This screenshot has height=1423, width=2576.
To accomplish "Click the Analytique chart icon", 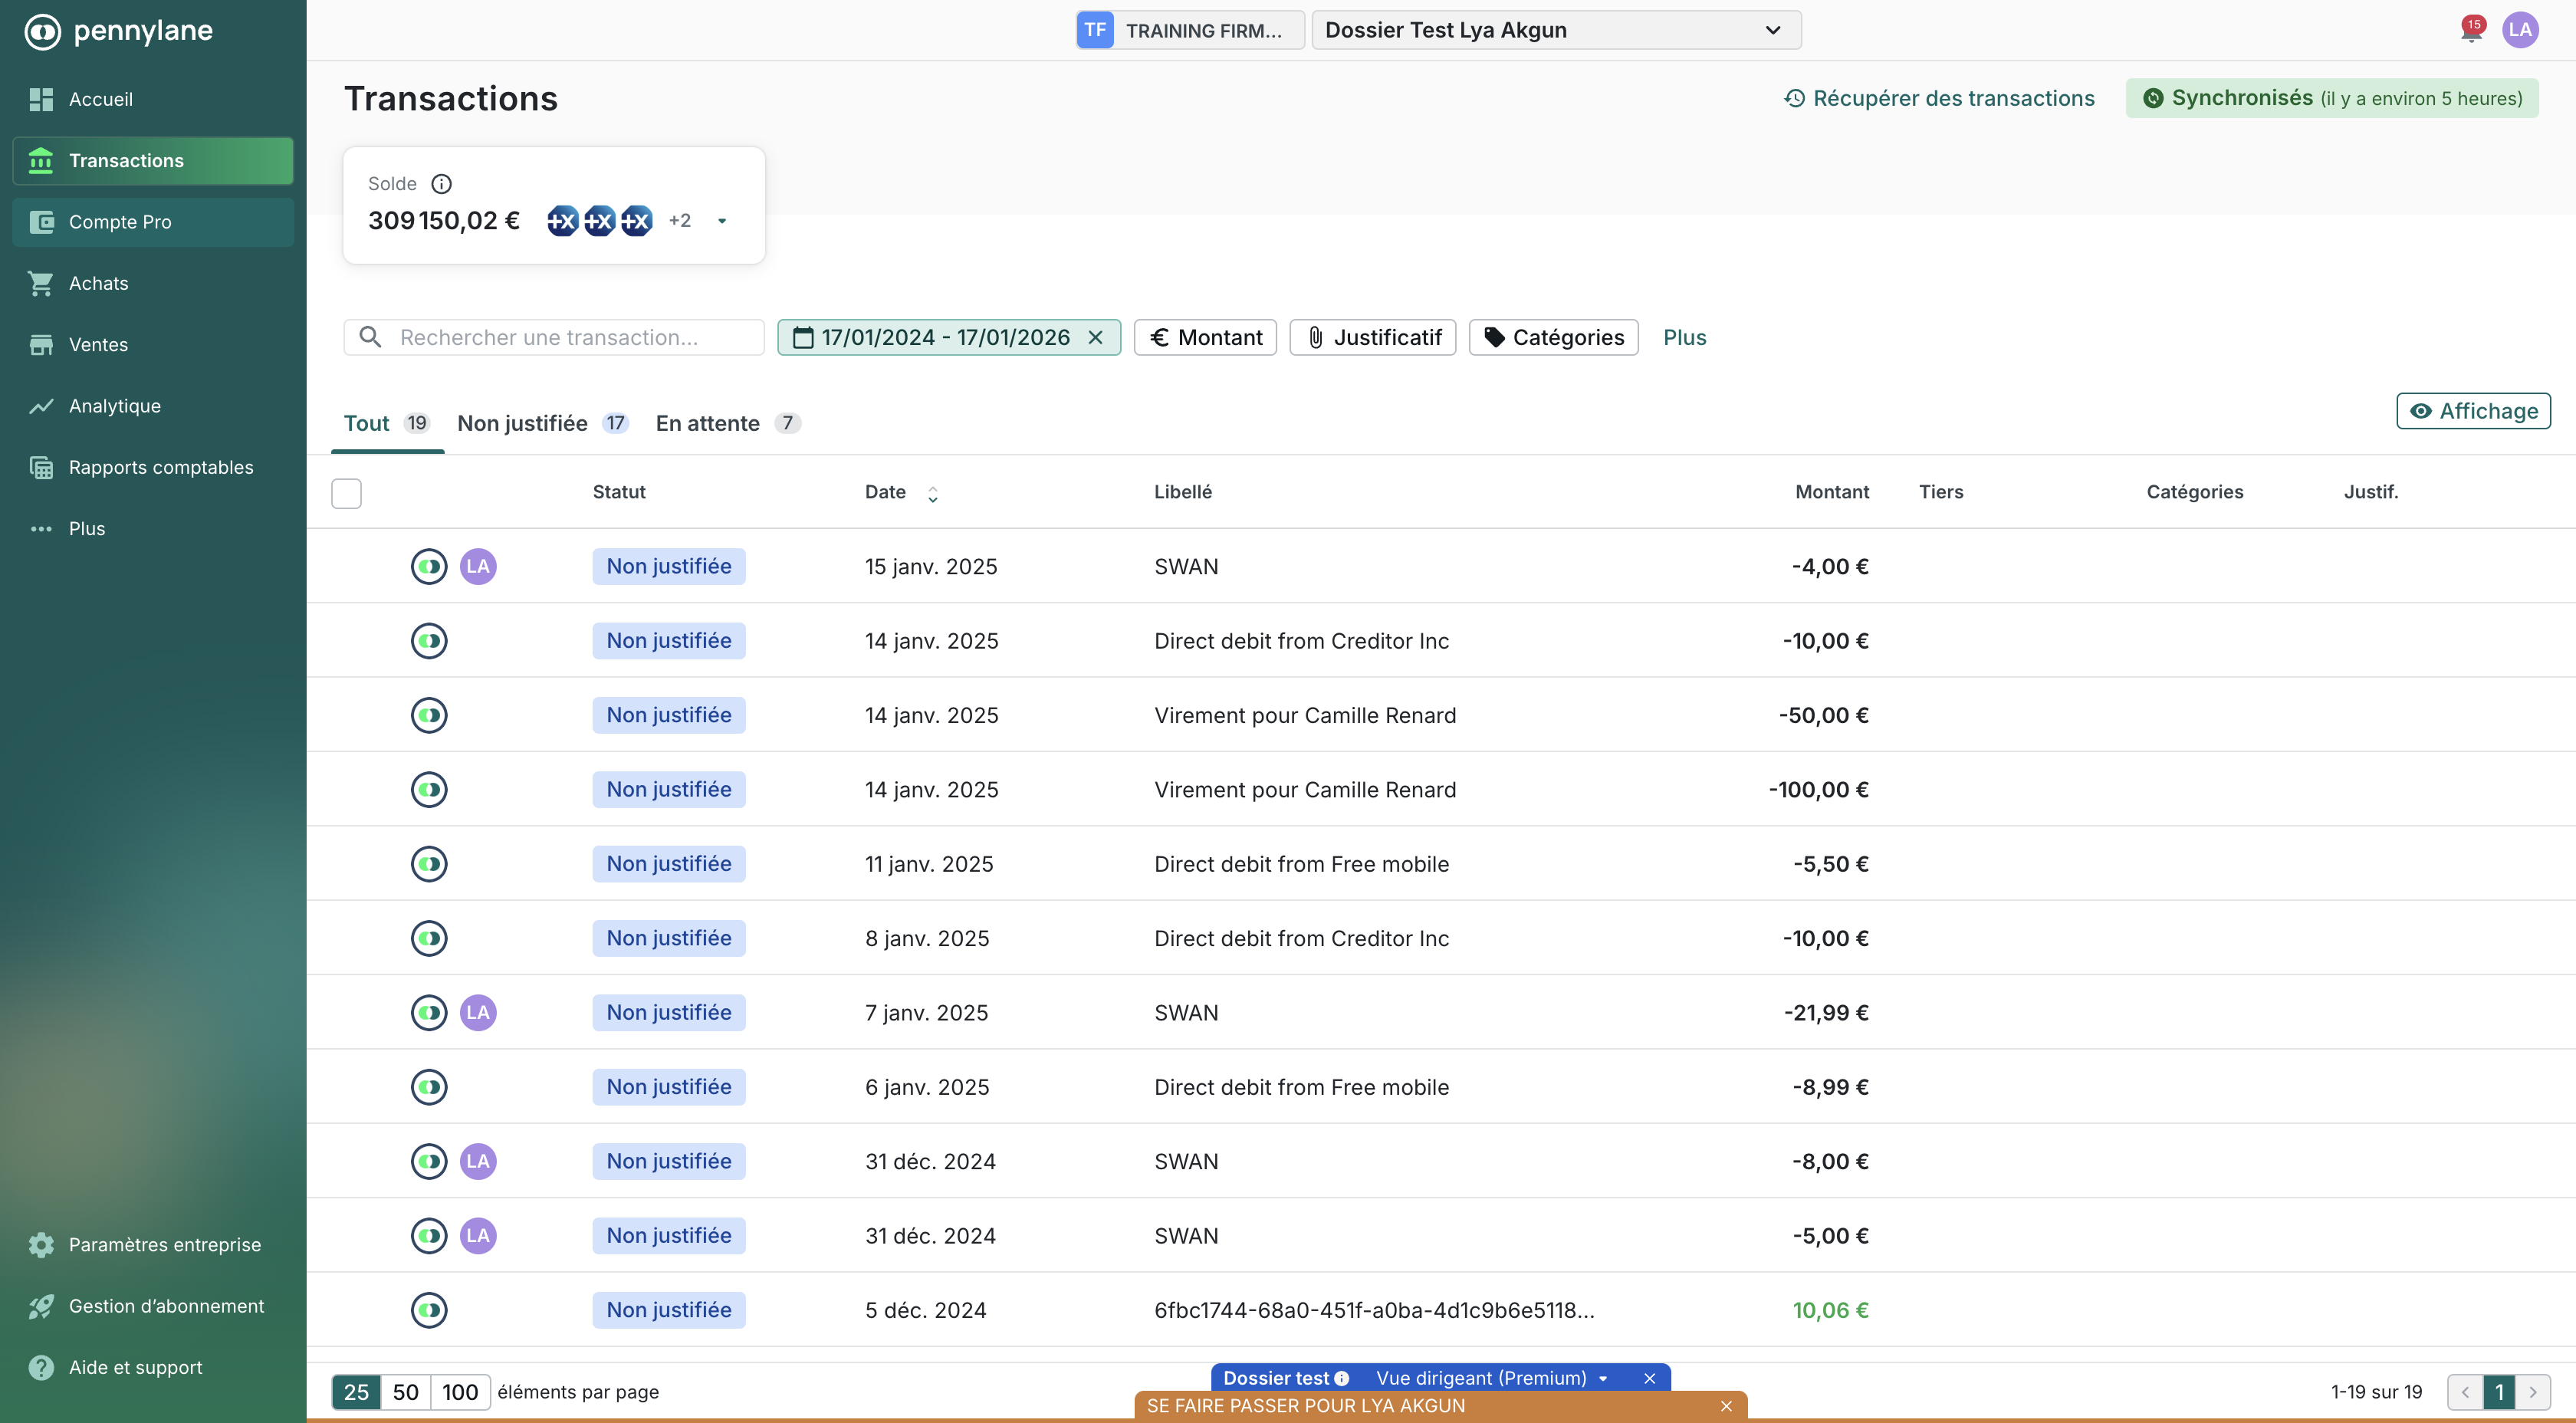I will coord(41,406).
